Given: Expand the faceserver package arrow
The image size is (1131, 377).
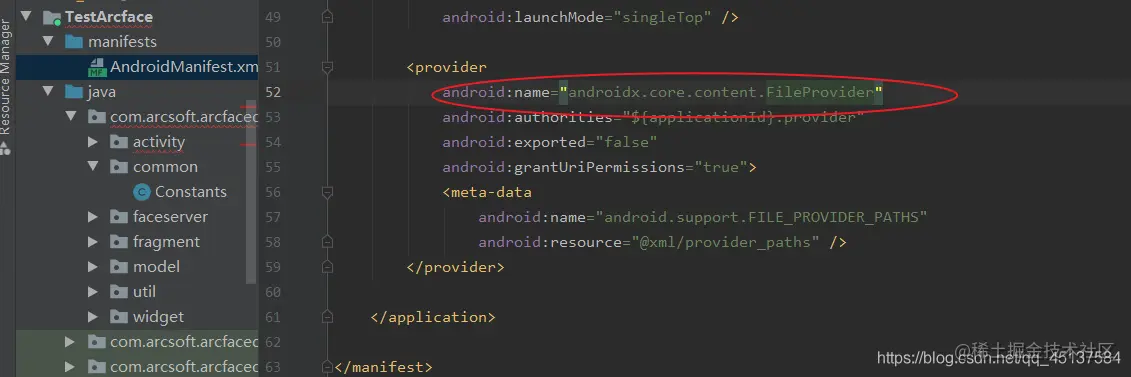Looking at the screenshot, I should tap(93, 217).
